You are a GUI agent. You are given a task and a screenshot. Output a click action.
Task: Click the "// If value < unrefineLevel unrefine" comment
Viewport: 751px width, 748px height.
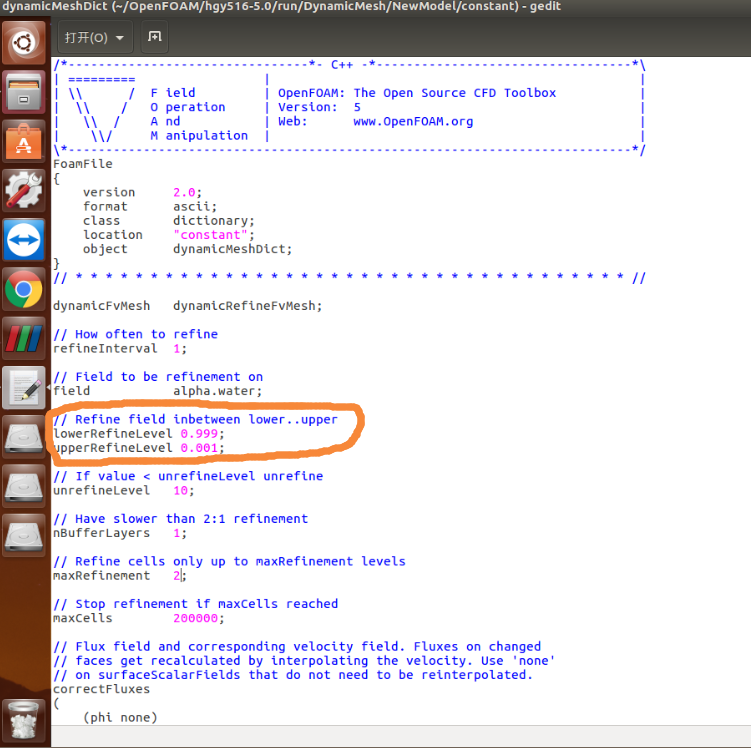[x=188, y=476]
